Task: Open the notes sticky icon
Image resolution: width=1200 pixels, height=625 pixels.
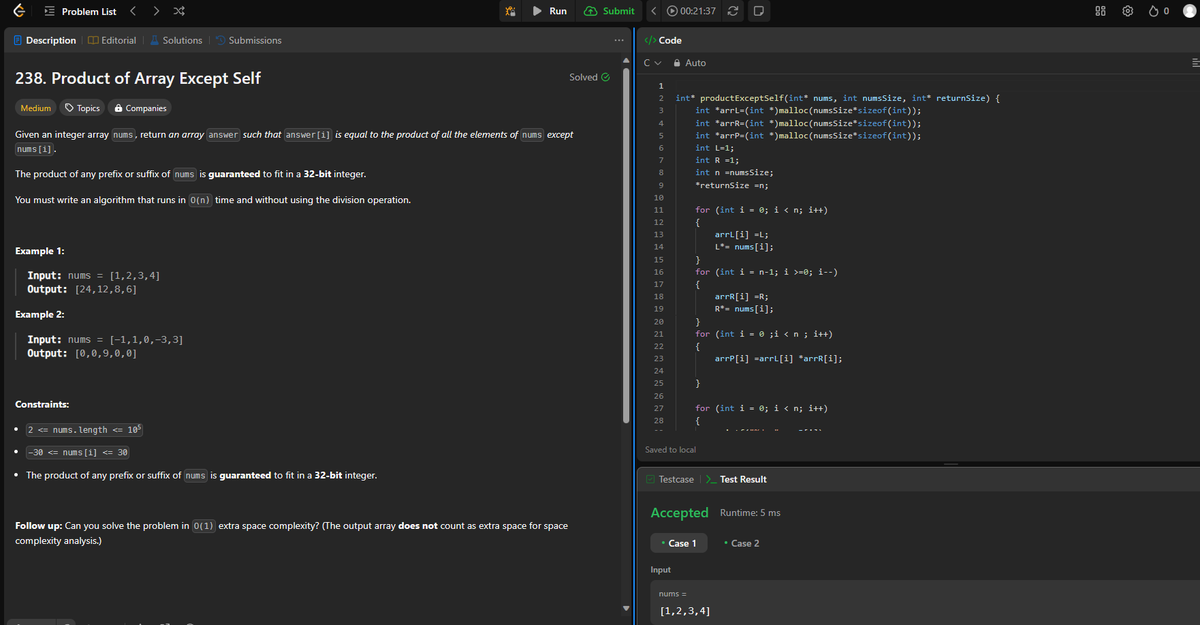Action: click(x=759, y=11)
